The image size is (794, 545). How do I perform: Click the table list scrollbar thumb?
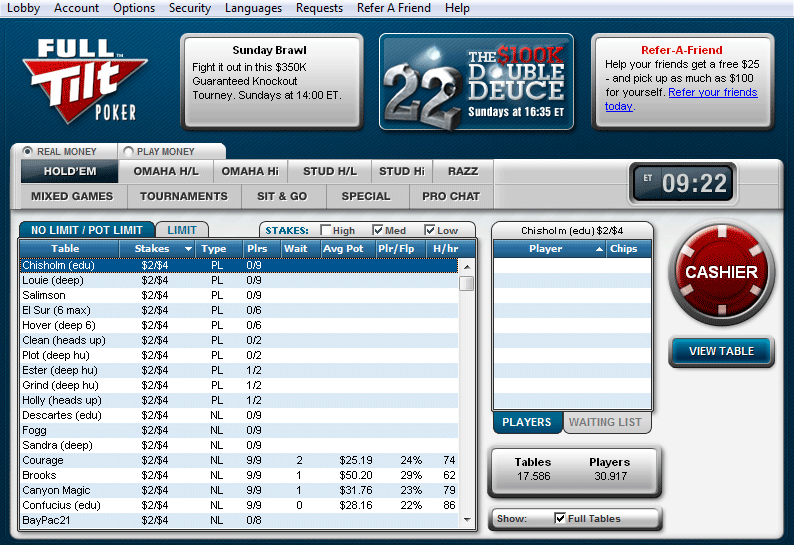coord(467,283)
